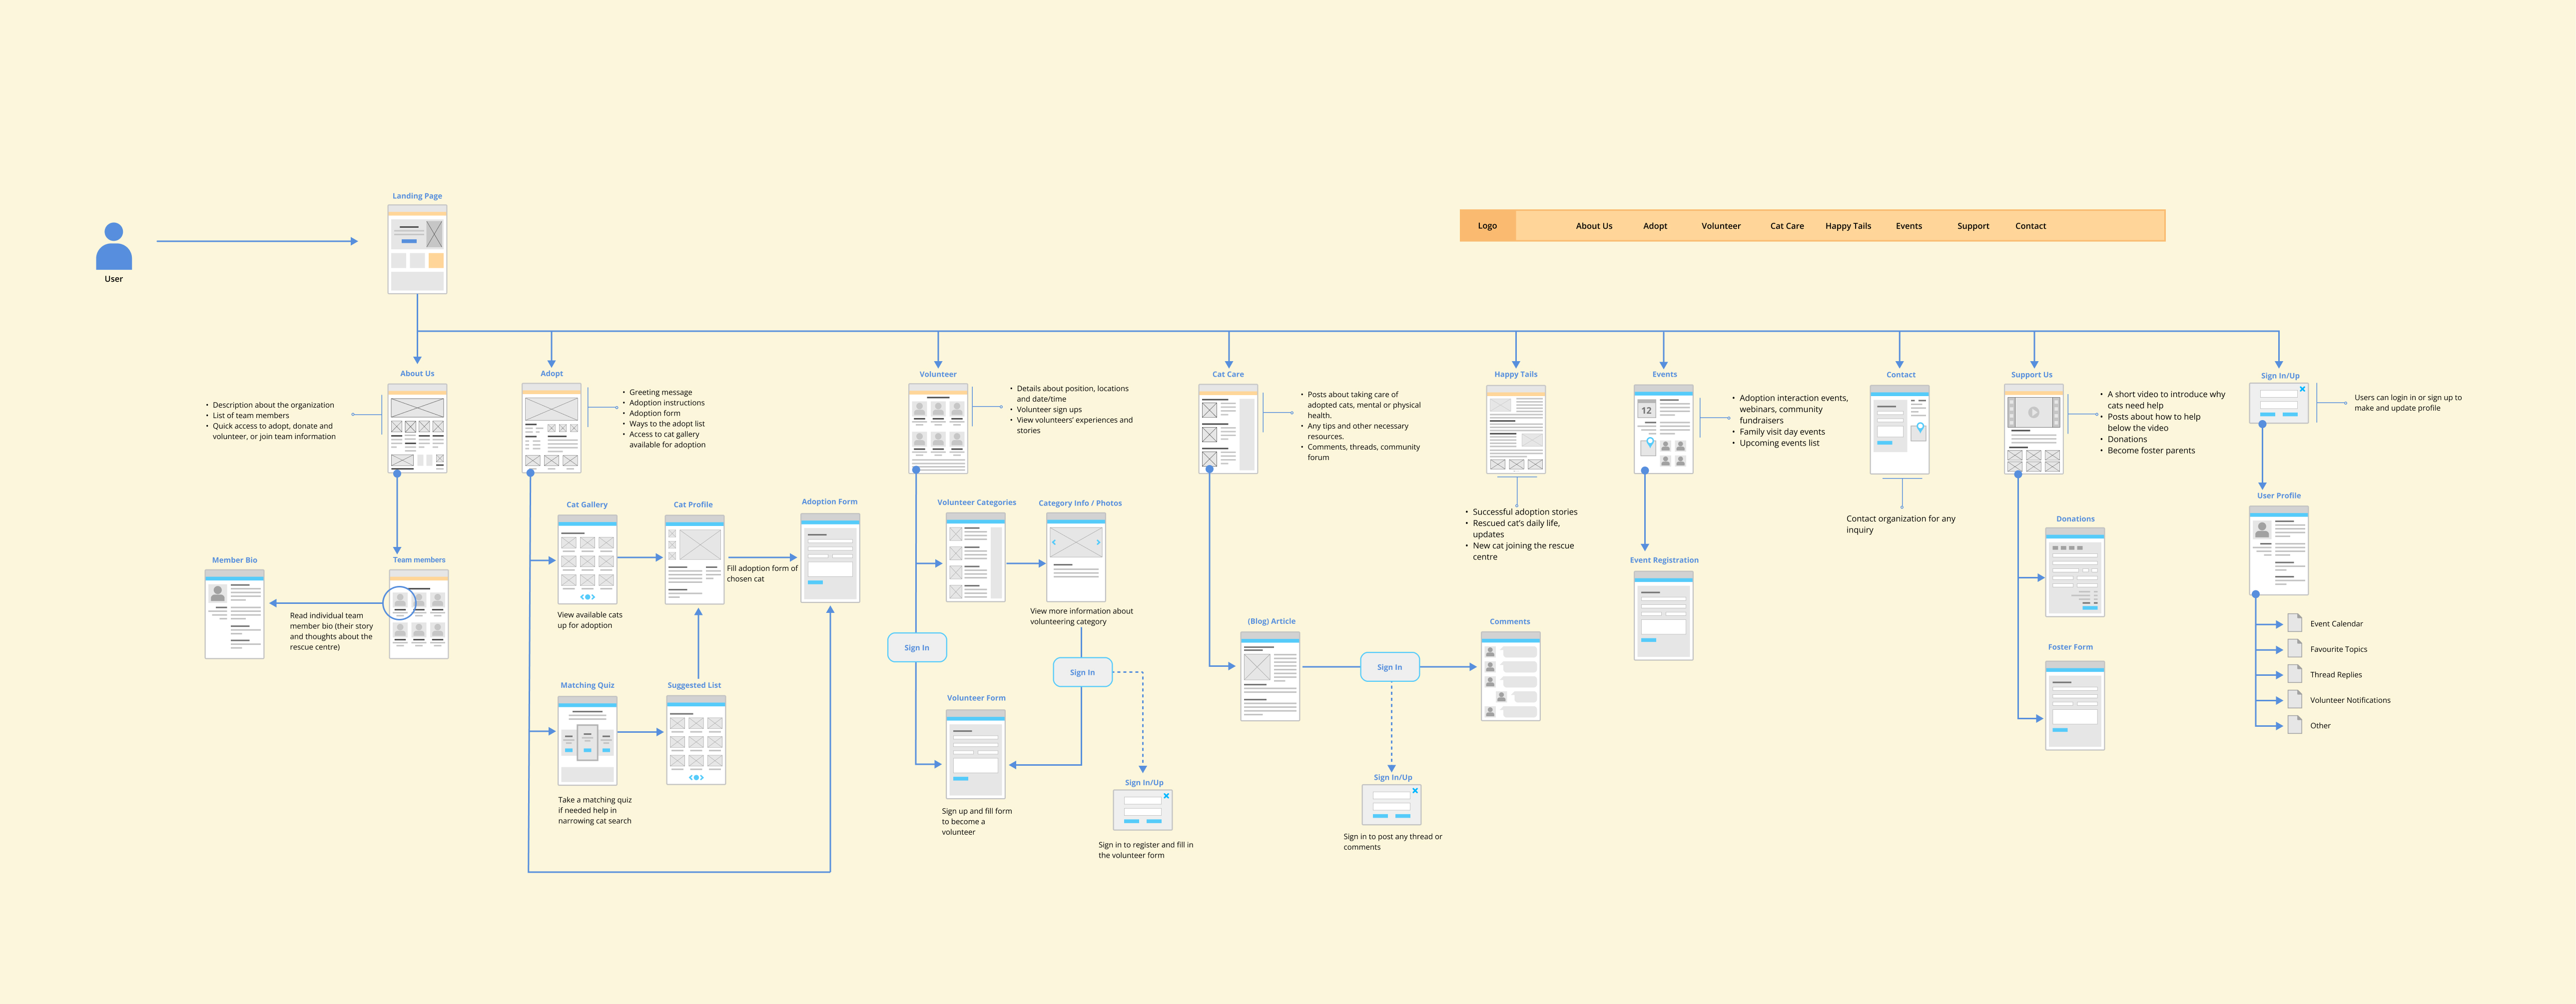The image size is (2576, 1004).
Task: Click Sign In button under Category Info
Action: pyautogui.click(x=1082, y=672)
